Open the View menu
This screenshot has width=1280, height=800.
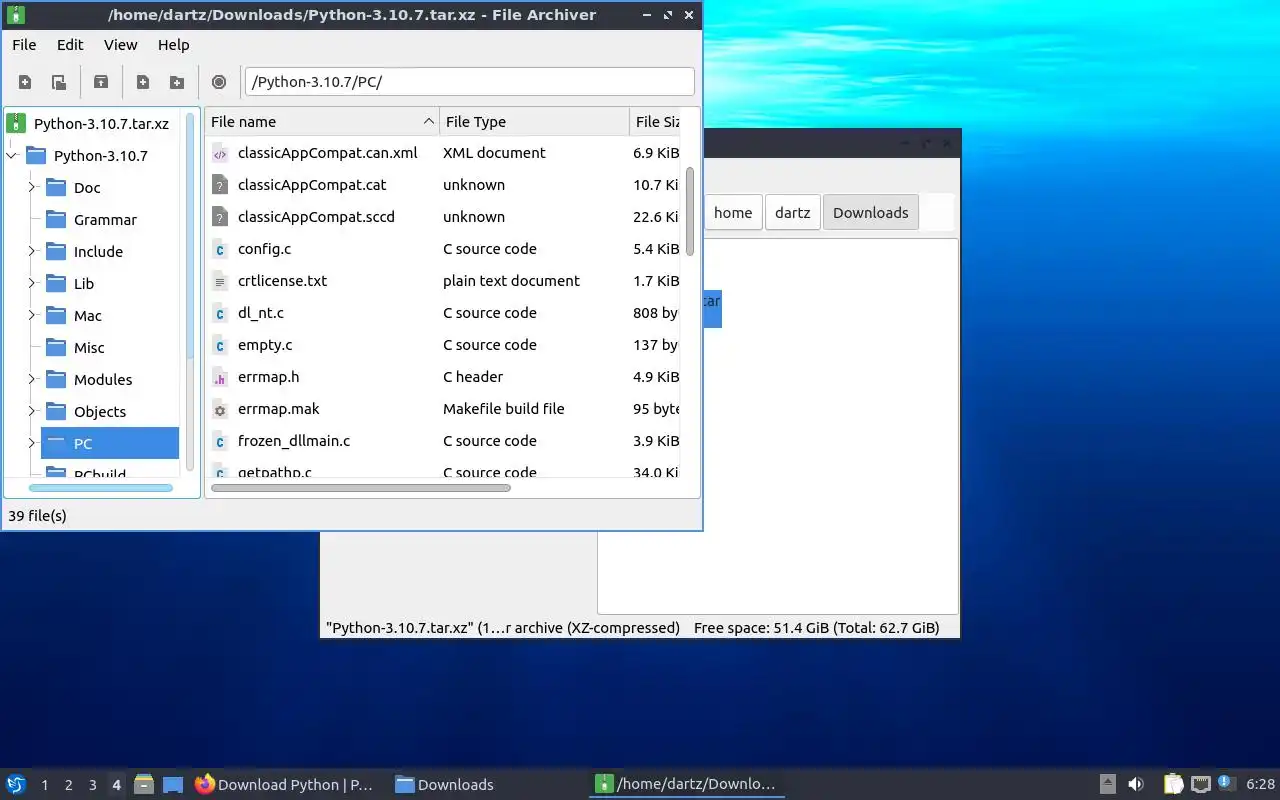(x=121, y=45)
